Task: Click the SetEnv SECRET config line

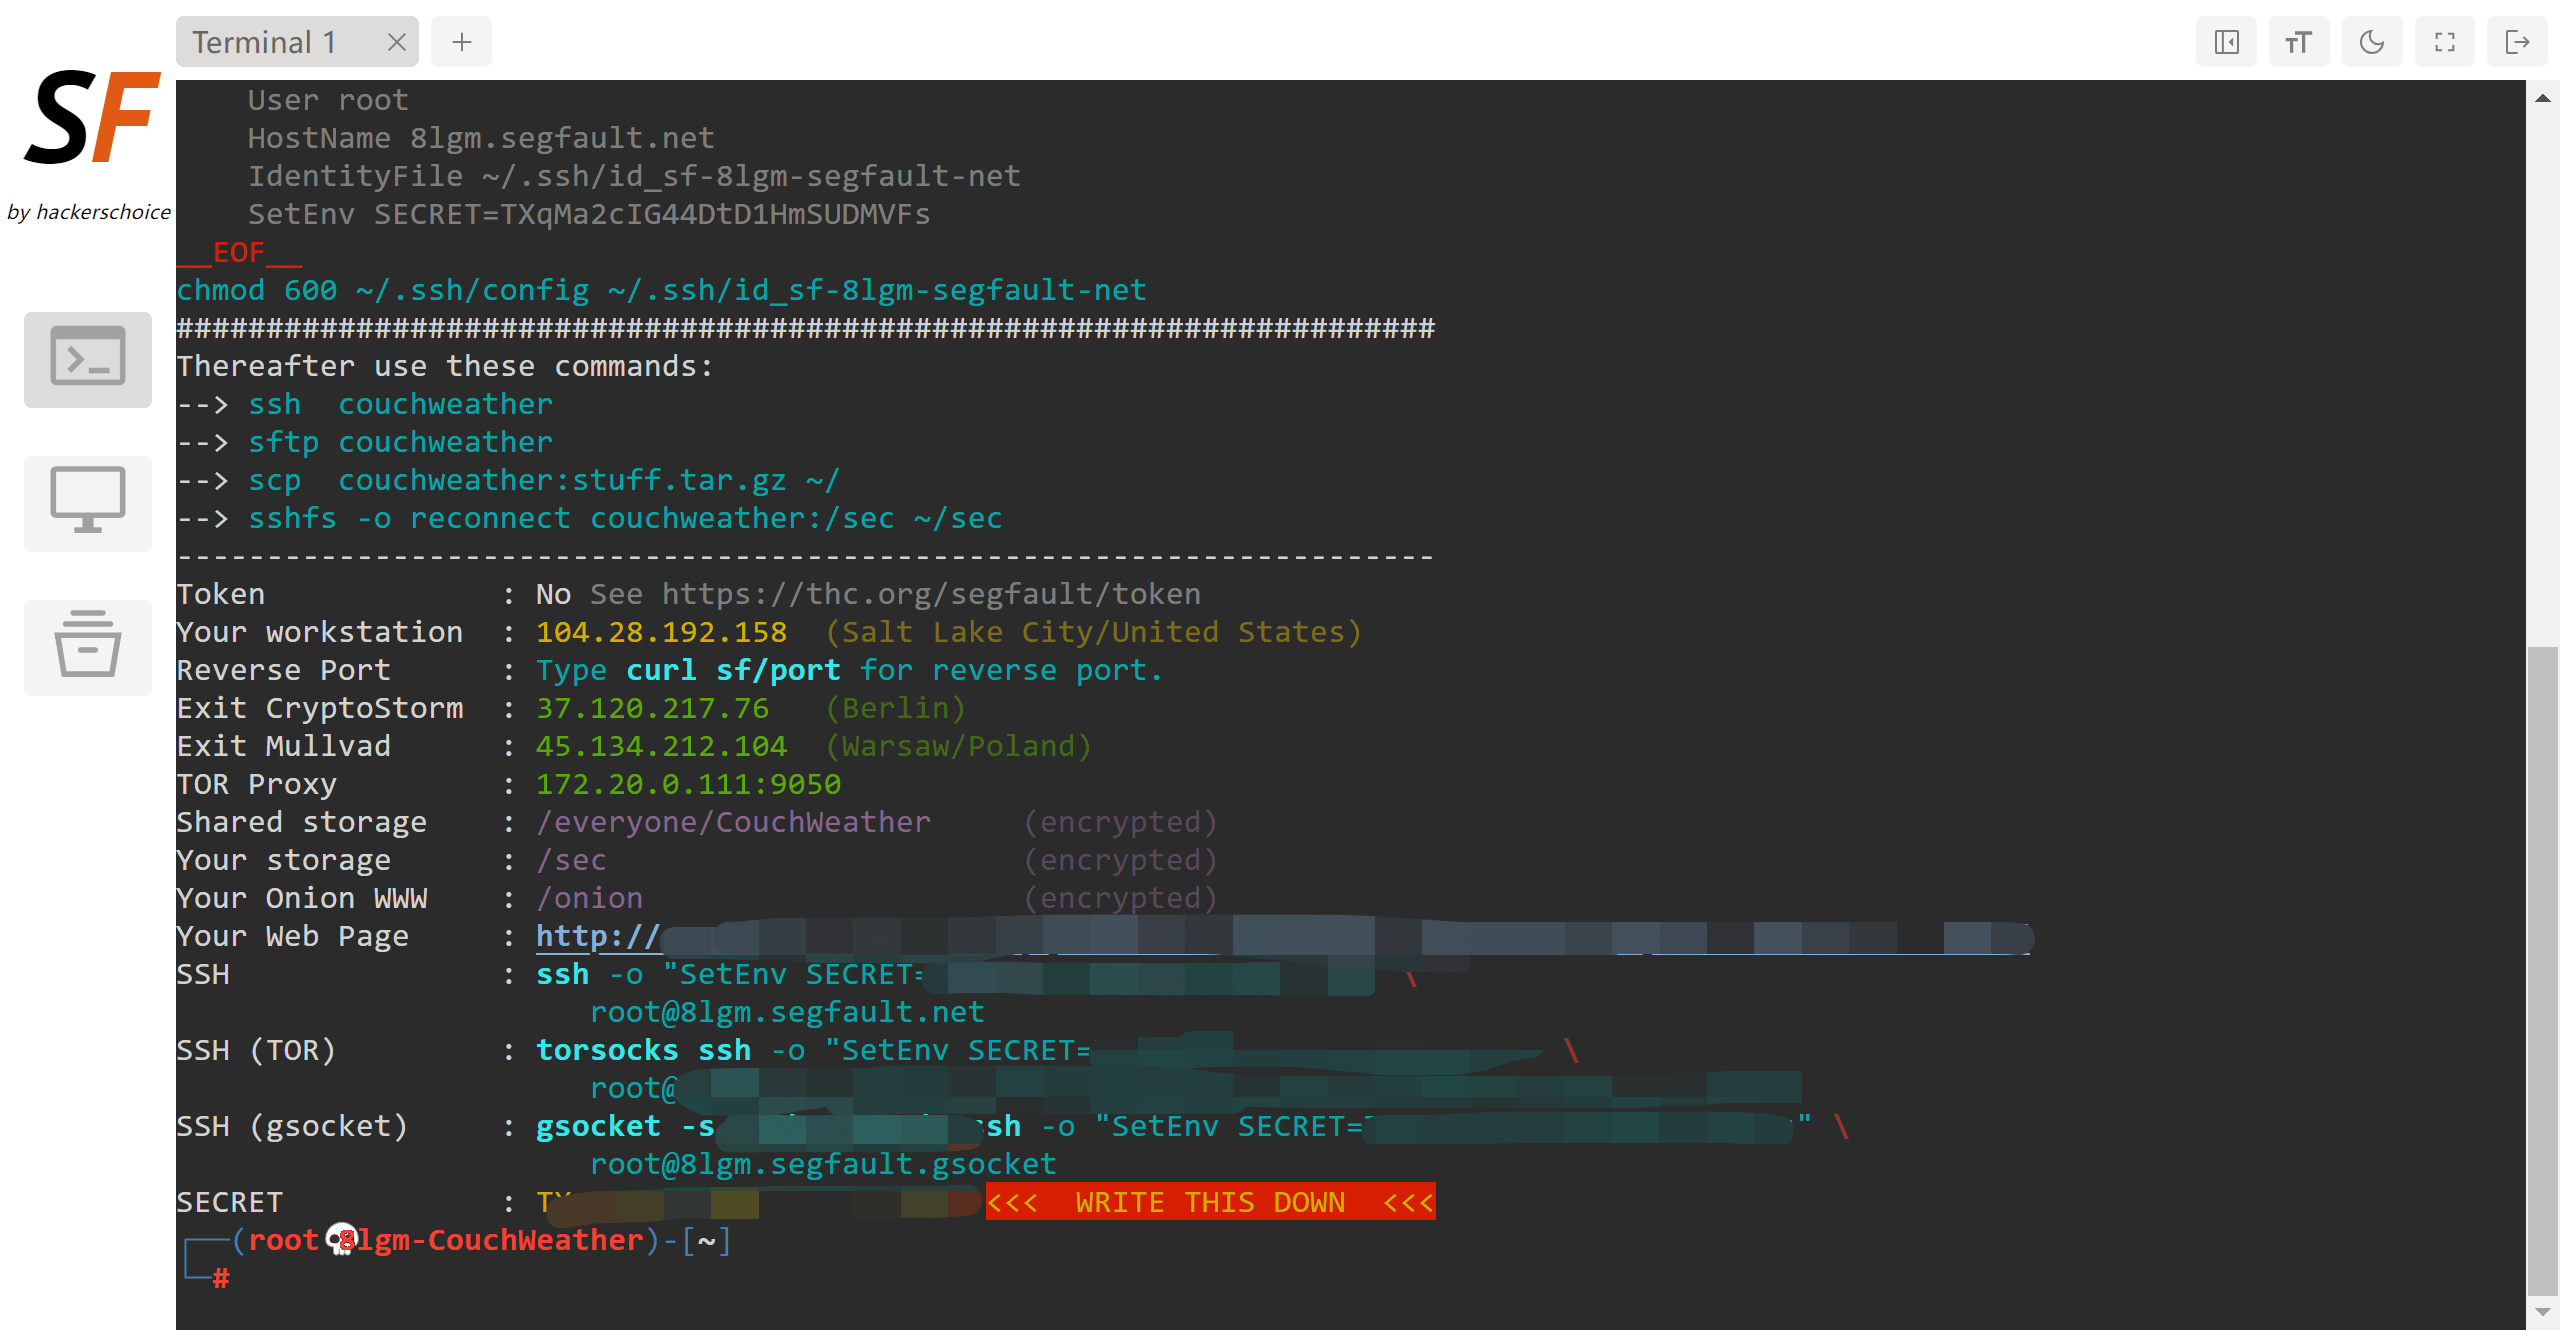Action: coord(589,214)
